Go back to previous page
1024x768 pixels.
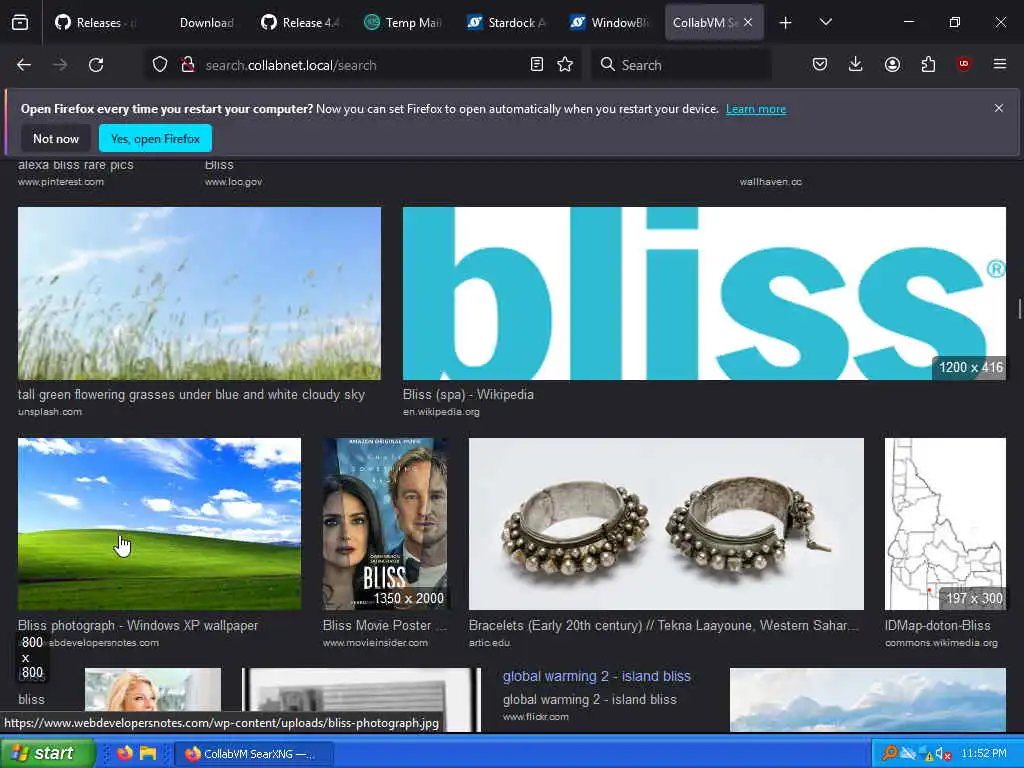point(24,65)
